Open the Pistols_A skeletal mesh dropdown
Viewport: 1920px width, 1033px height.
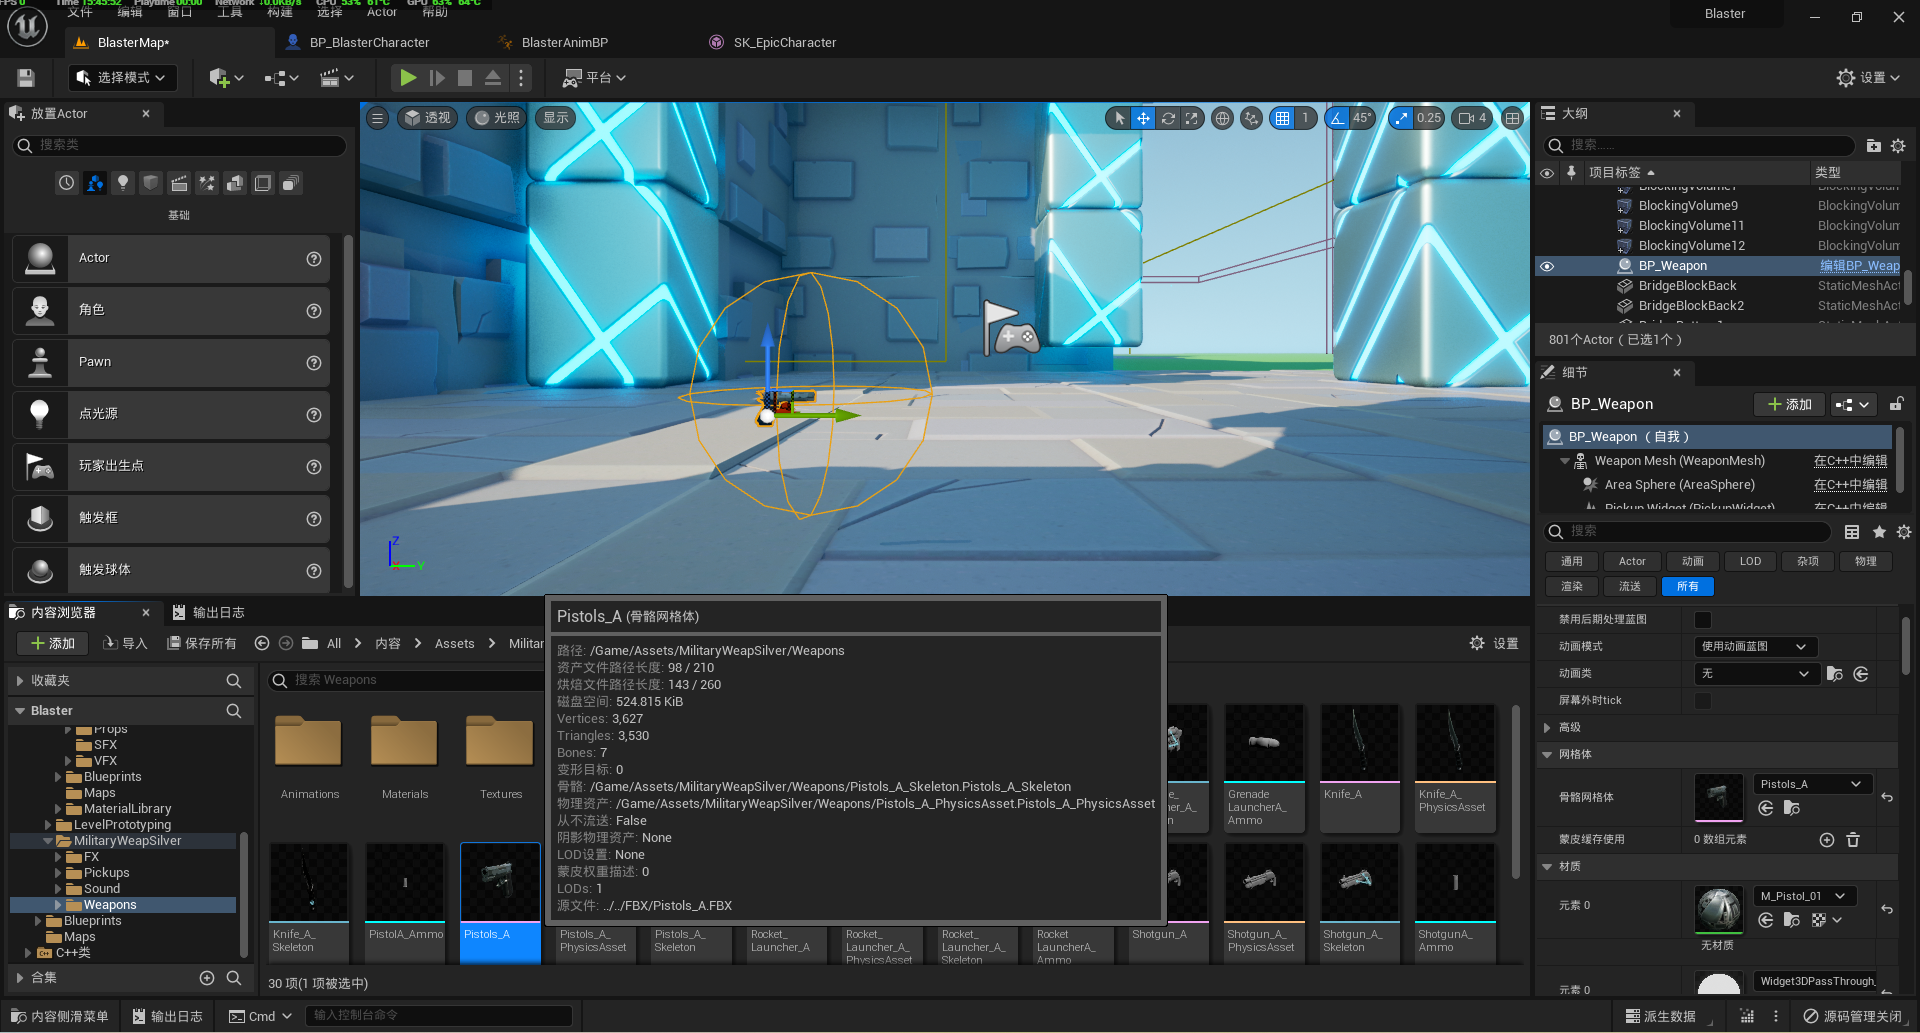1812,784
